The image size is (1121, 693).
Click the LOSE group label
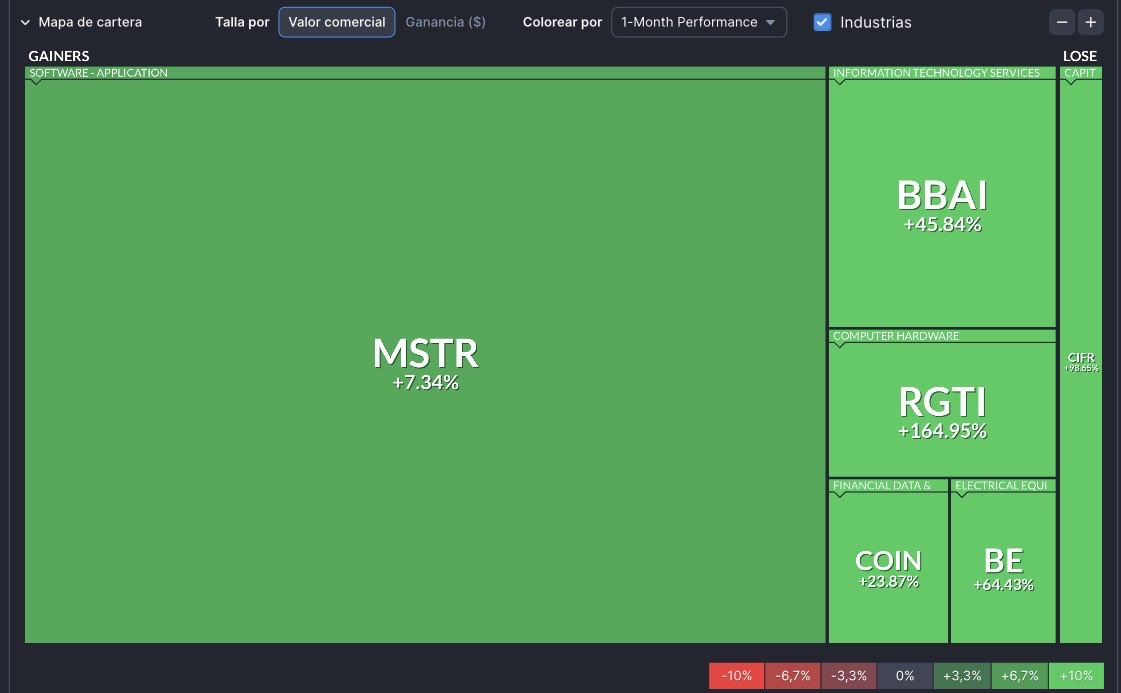click(x=1080, y=56)
